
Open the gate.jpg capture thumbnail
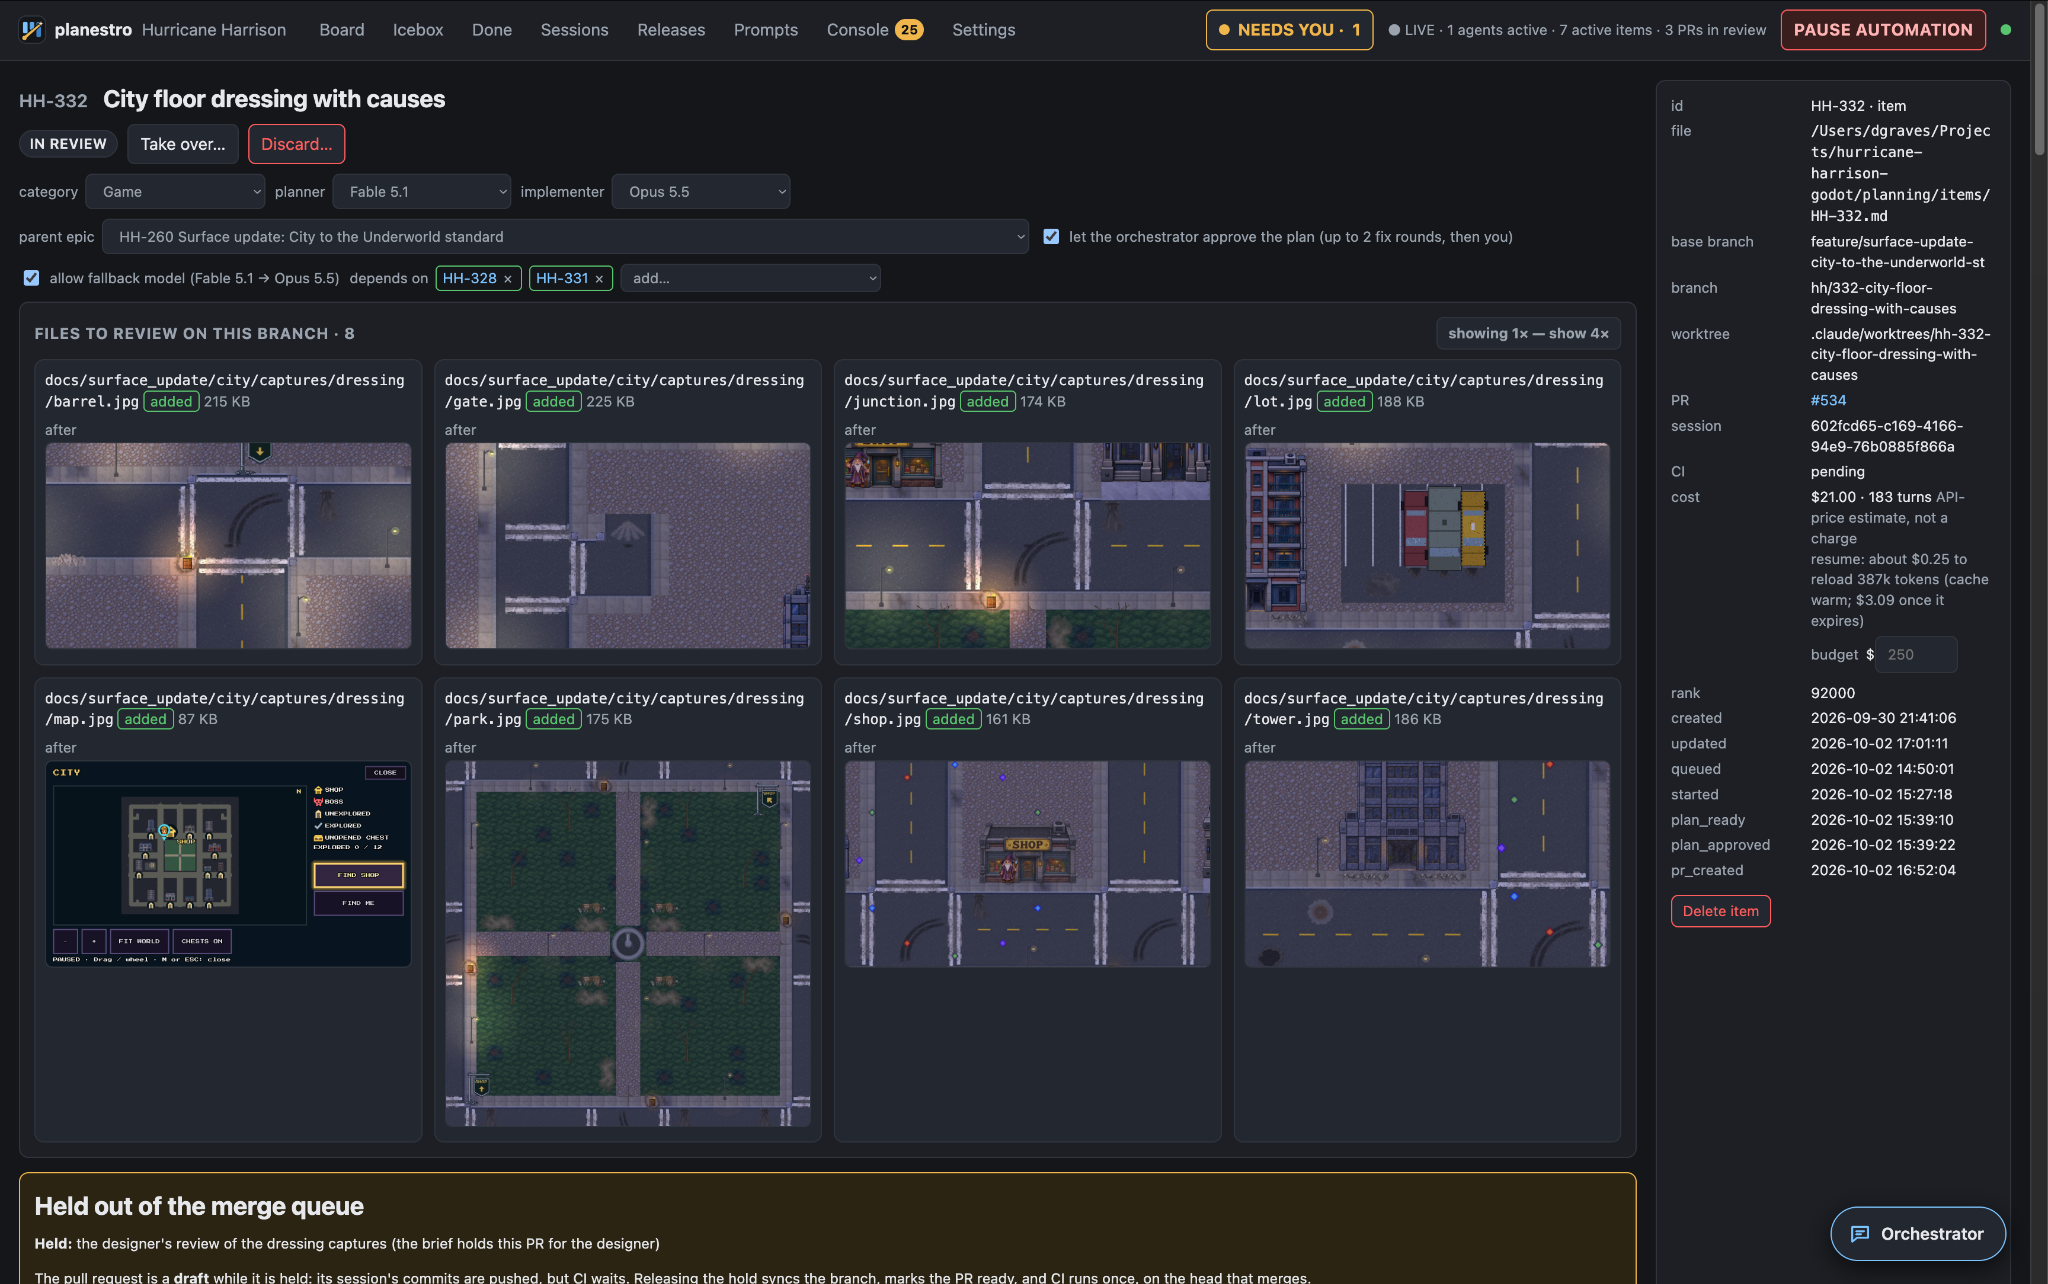(x=628, y=546)
